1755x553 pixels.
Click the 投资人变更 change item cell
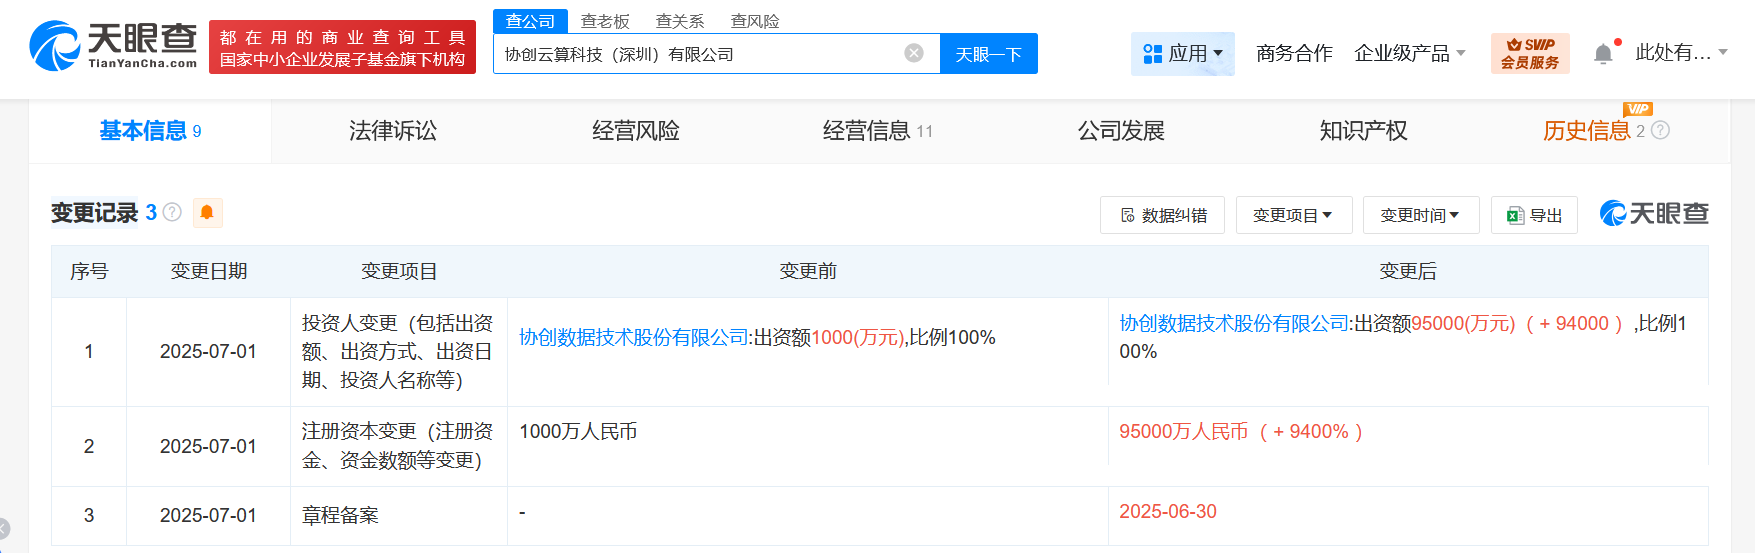click(398, 352)
